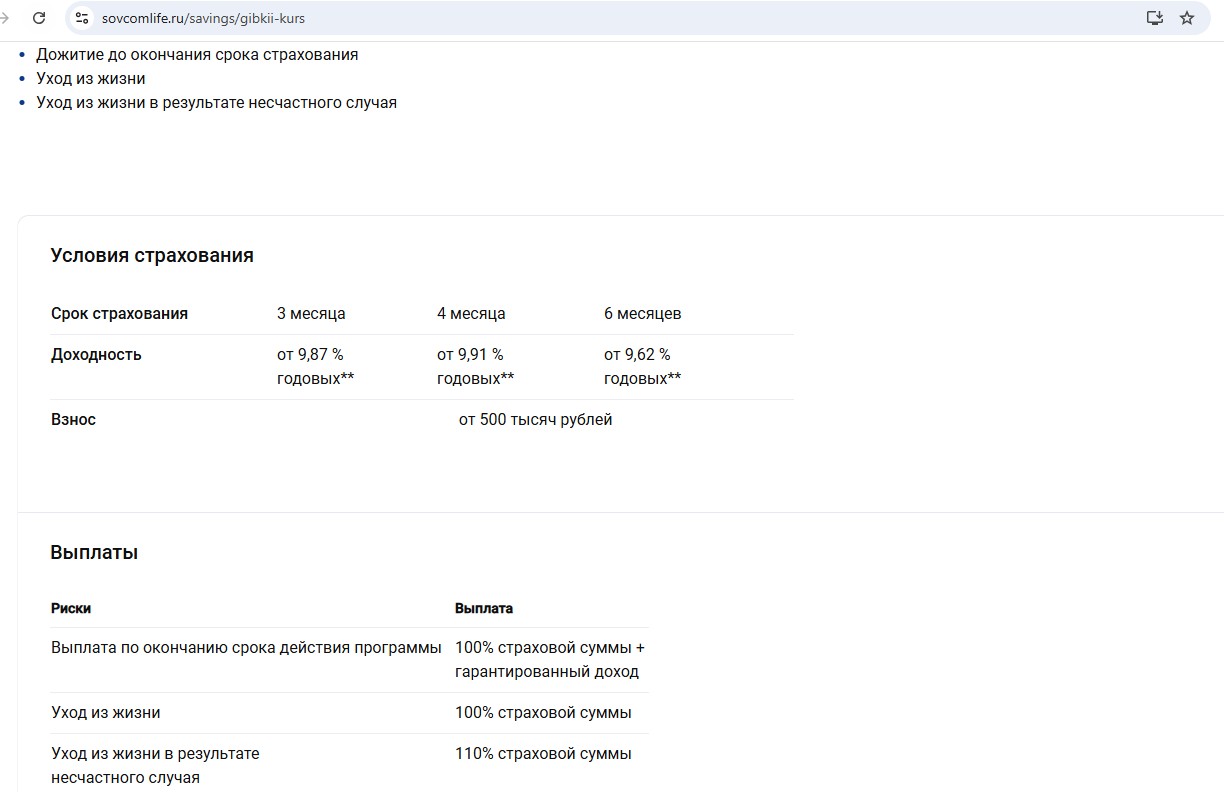Click the forward navigation arrow
1224x792 pixels.
(x=5, y=18)
